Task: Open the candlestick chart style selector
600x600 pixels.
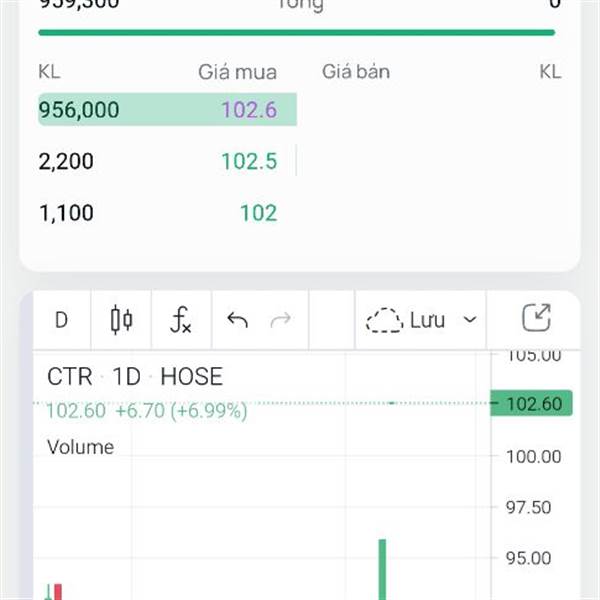Action: tap(121, 320)
